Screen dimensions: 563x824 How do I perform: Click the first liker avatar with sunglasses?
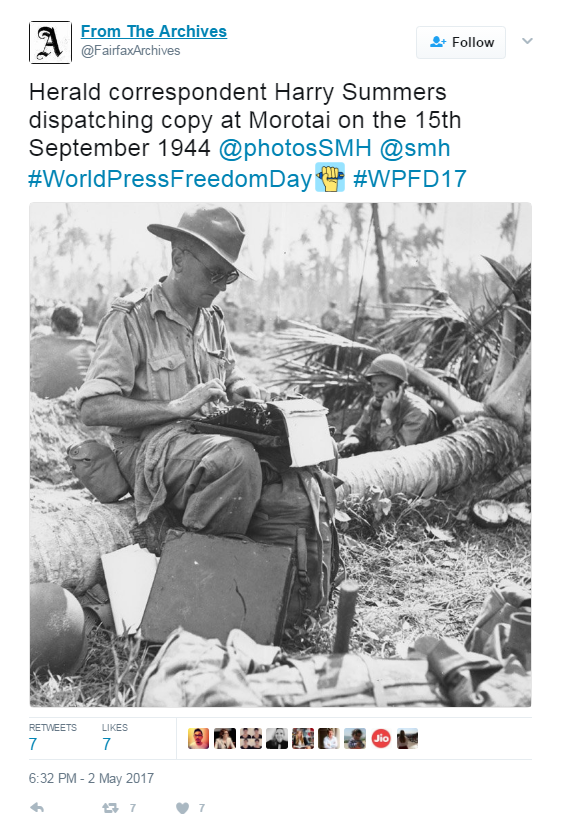tap(199, 738)
